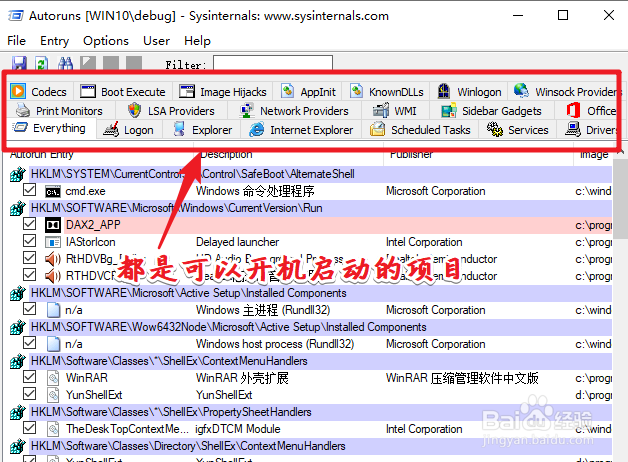Click the RTHDVCPL speaker icon
Screen dimensions: 628x462
(x=53, y=276)
